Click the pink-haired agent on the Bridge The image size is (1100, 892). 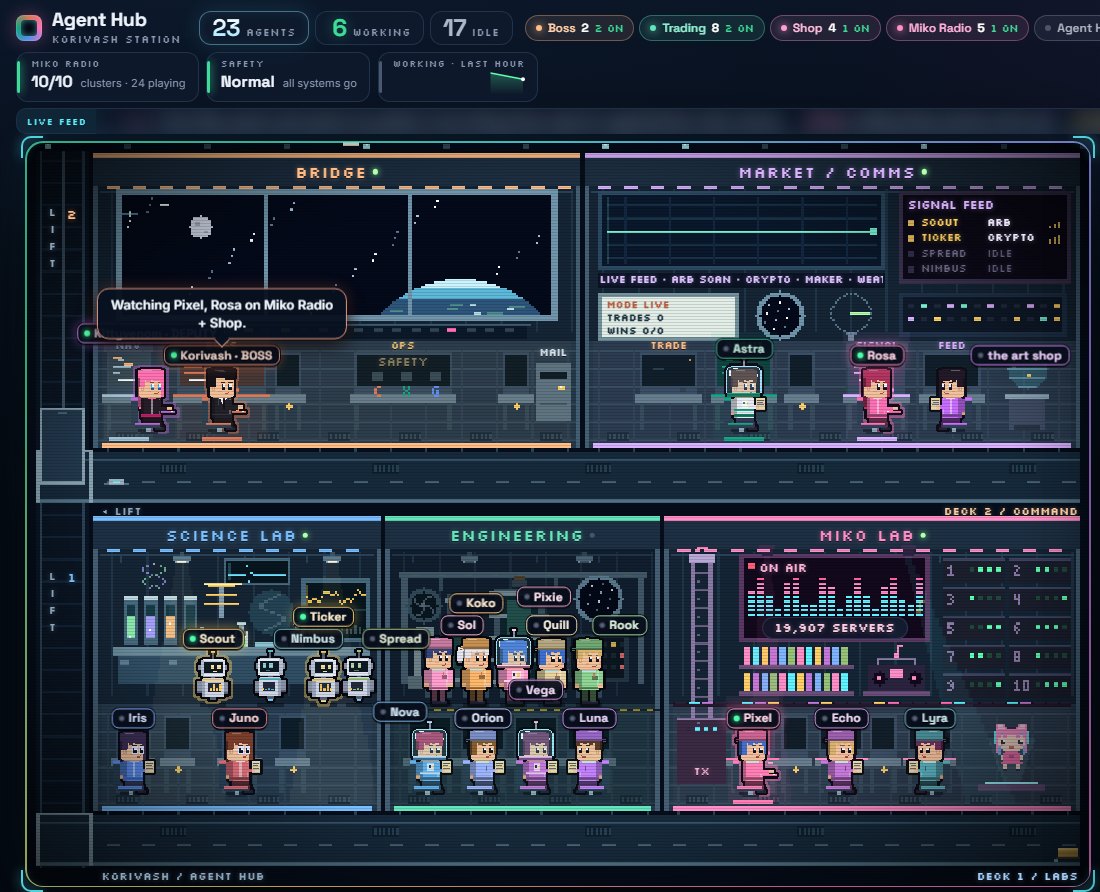152,398
